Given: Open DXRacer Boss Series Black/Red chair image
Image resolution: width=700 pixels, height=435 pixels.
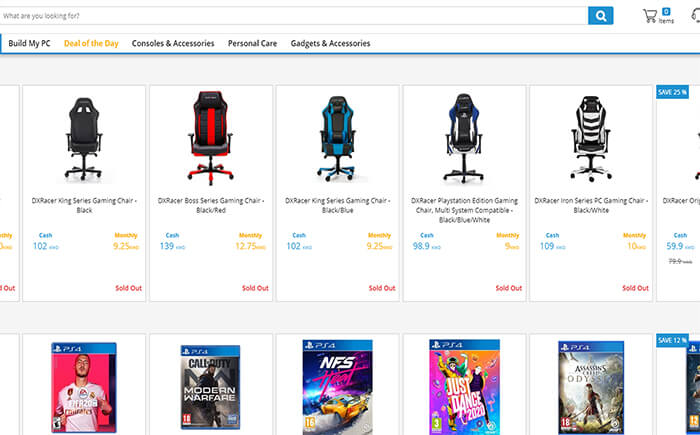Looking at the screenshot, I should pos(211,138).
